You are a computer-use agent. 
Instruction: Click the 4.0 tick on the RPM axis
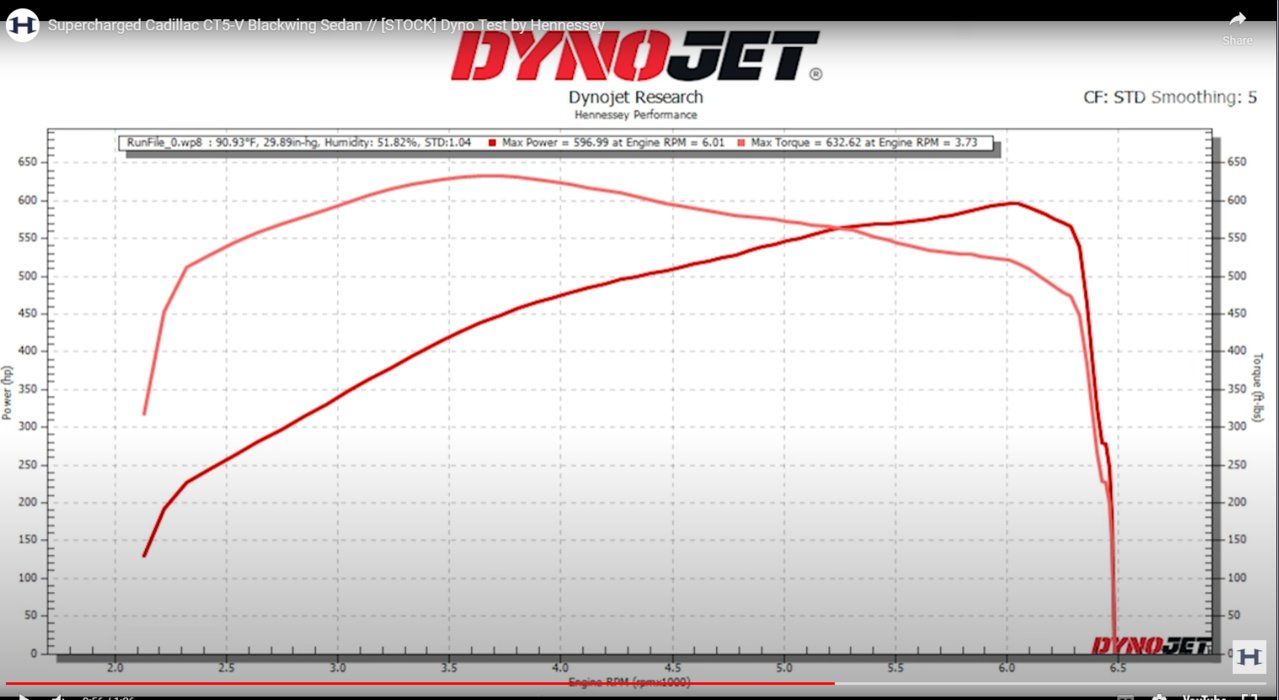pyautogui.click(x=560, y=667)
